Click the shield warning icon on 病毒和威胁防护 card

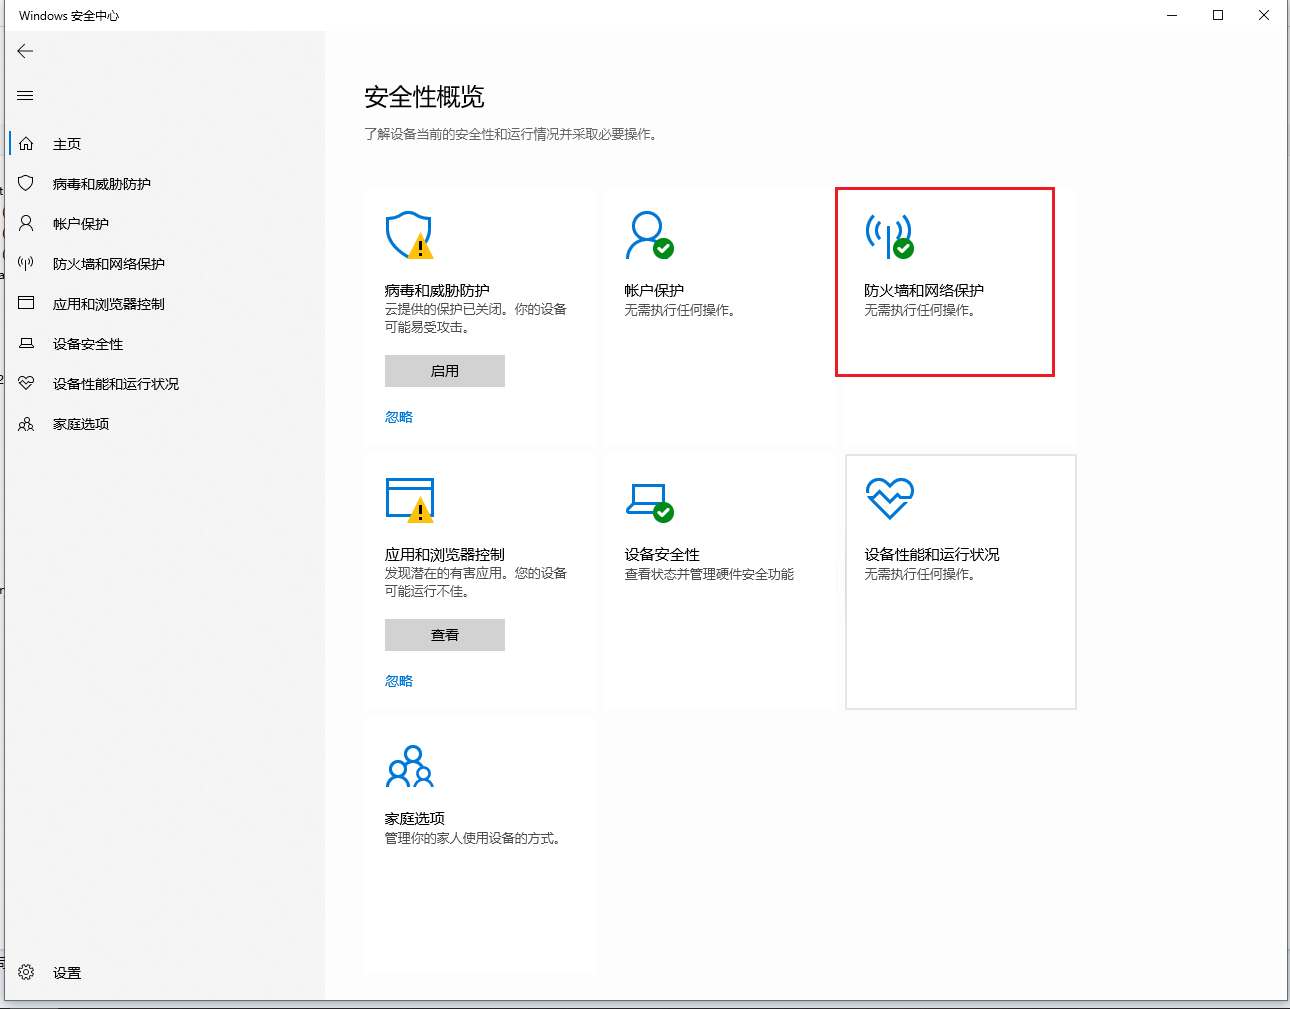coord(409,235)
